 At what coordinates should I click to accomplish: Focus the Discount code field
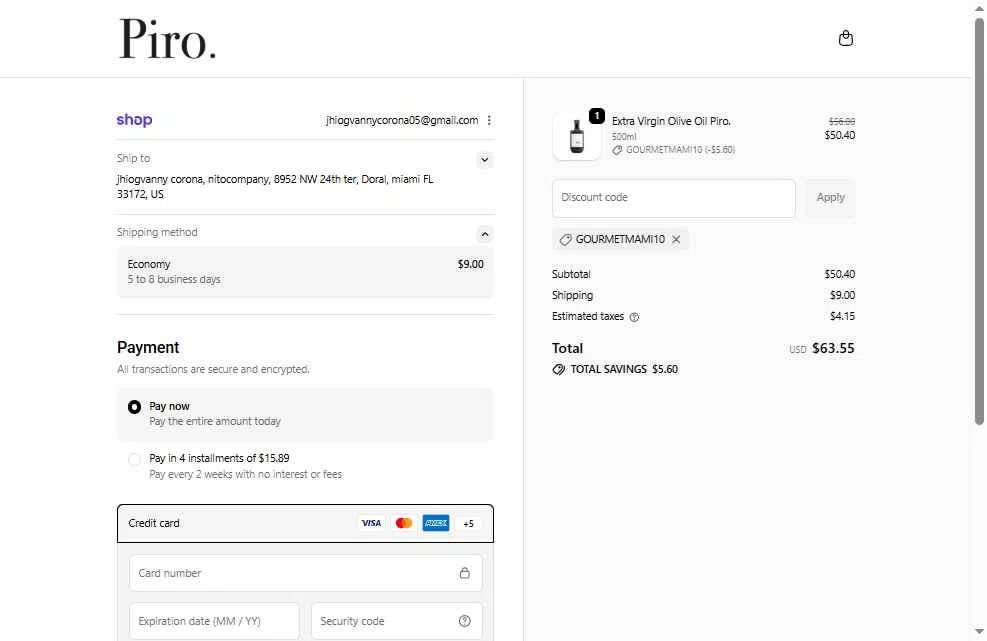click(674, 198)
